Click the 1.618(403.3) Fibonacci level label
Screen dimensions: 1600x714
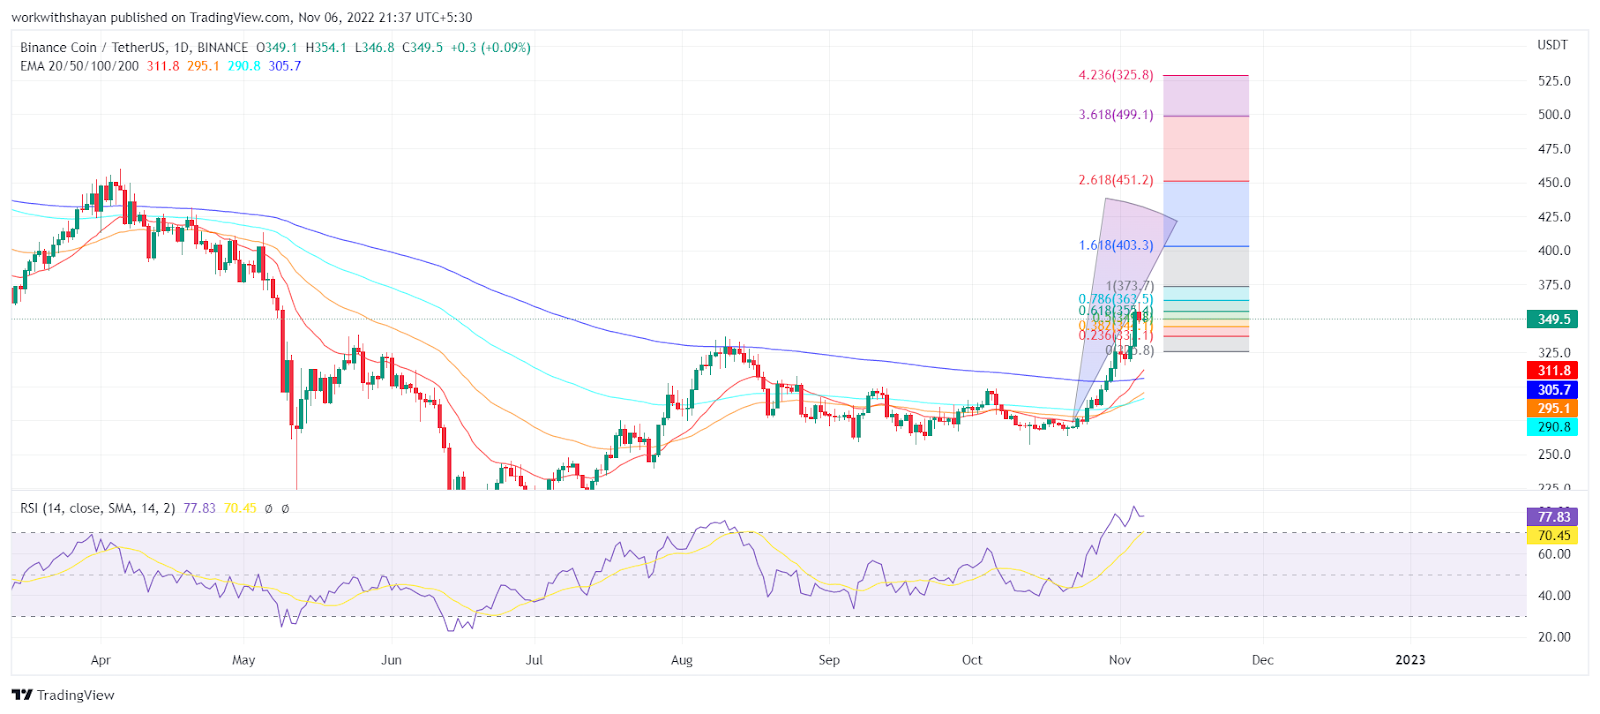point(1115,245)
